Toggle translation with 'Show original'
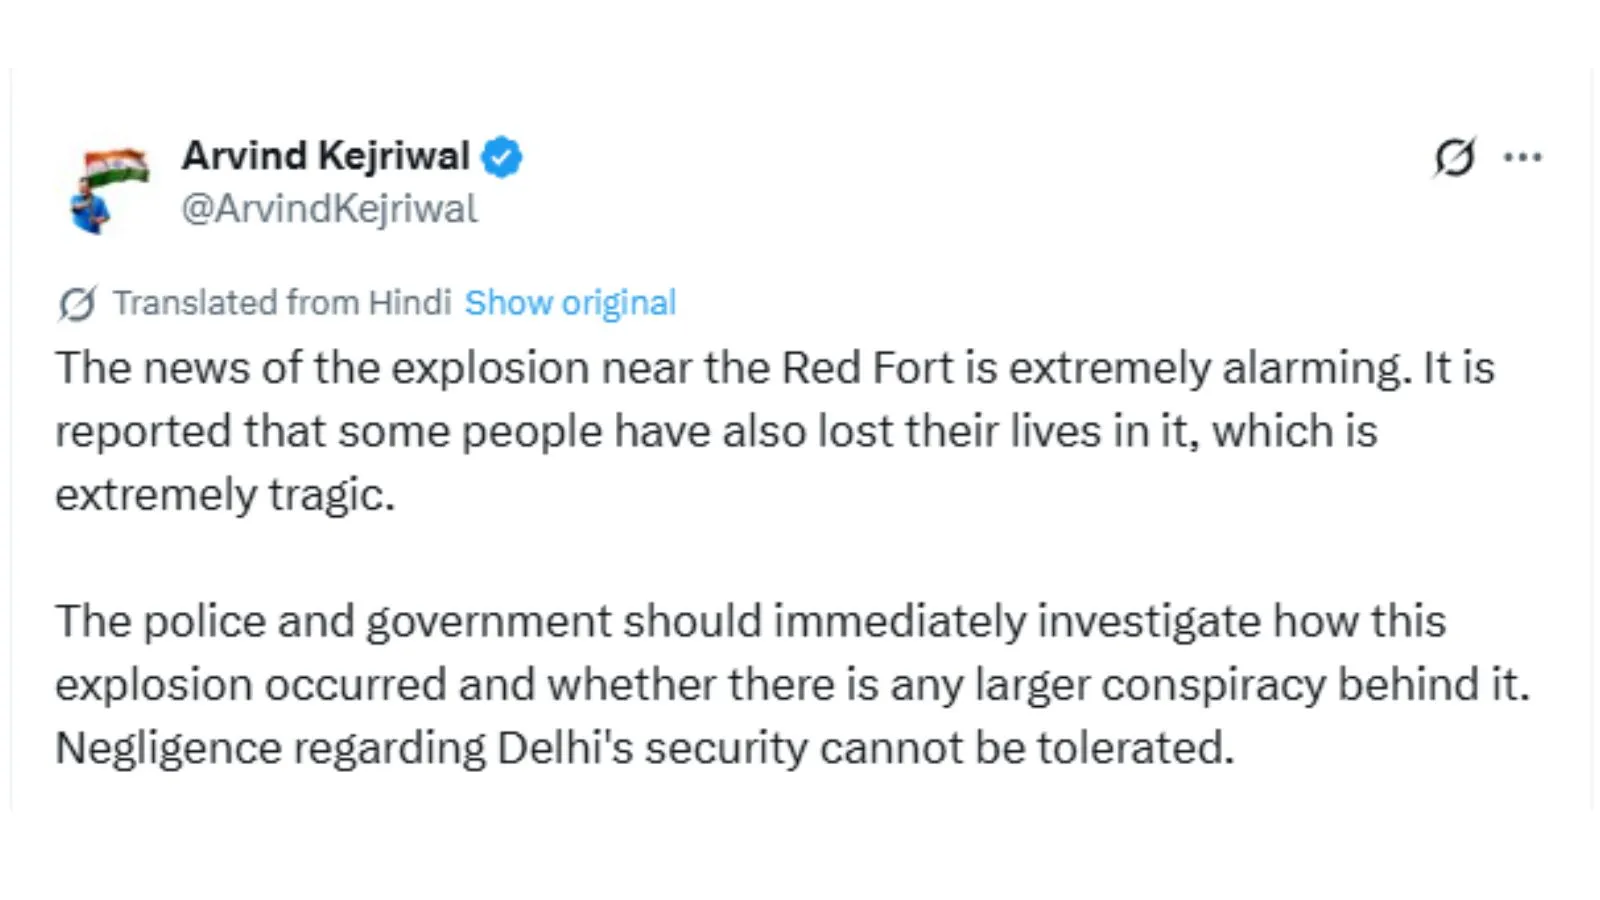 click(570, 303)
